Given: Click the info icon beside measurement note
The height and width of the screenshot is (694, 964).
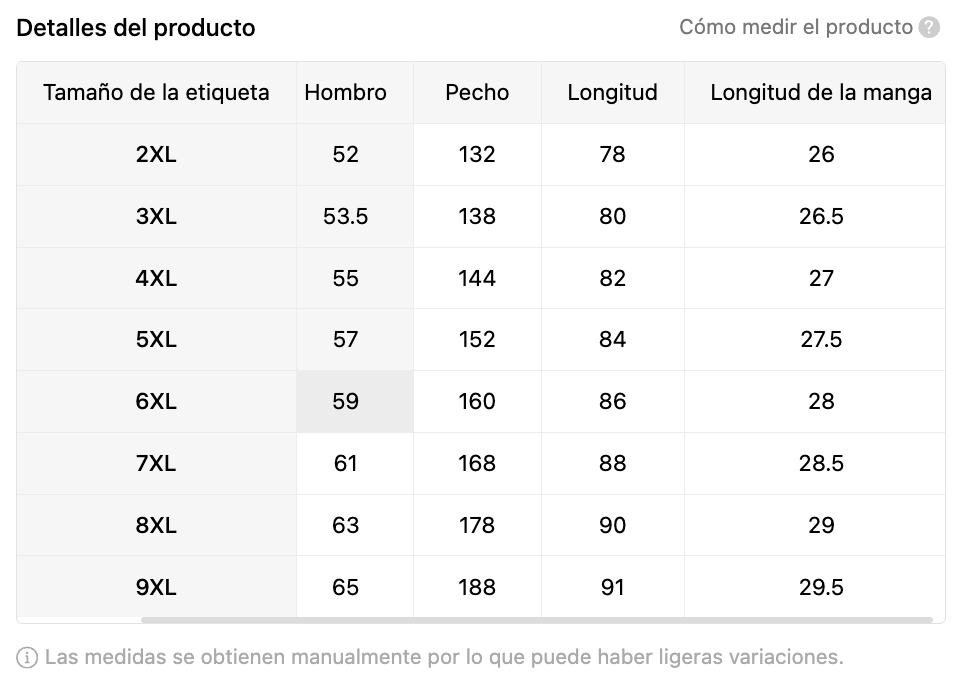Looking at the screenshot, I should pyautogui.click(x=28, y=658).
